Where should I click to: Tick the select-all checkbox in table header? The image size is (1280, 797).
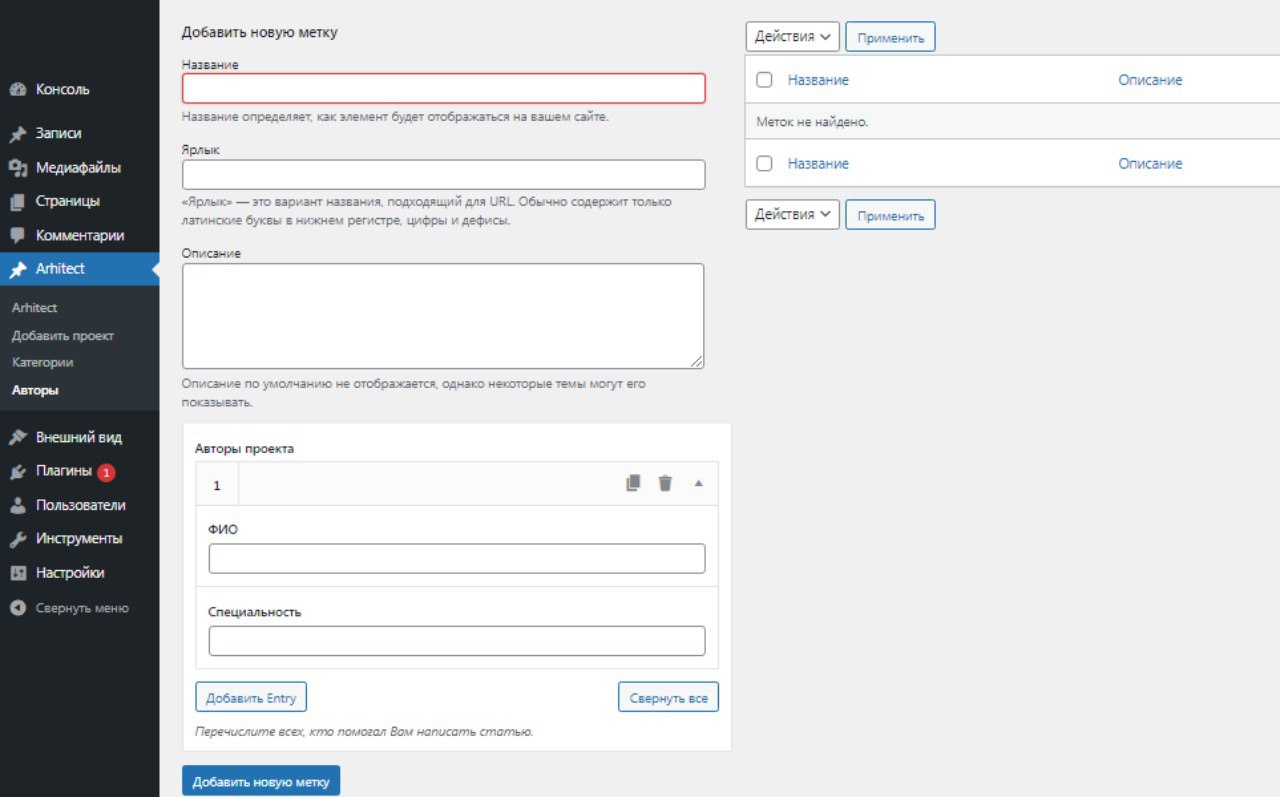pyautogui.click(x=764, y=80)
